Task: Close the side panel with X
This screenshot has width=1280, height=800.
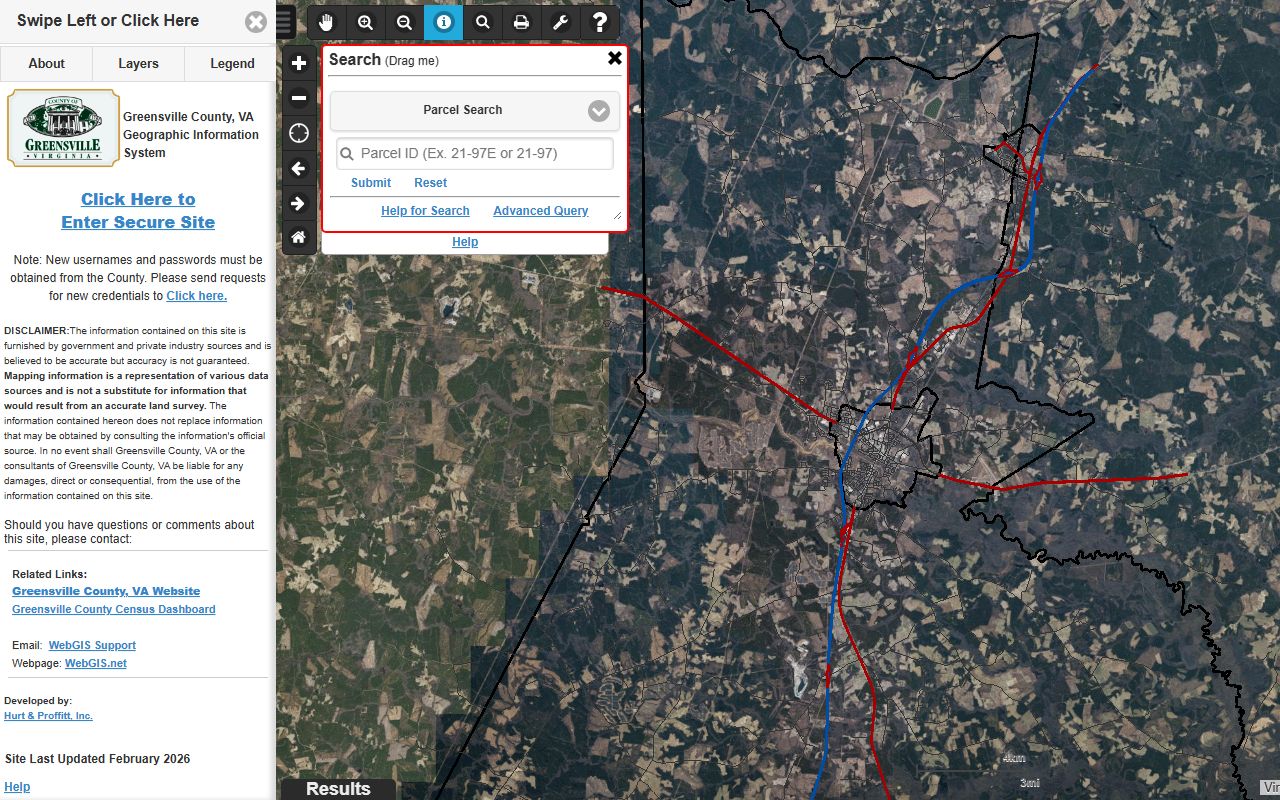Action: (x=256, y=22)
